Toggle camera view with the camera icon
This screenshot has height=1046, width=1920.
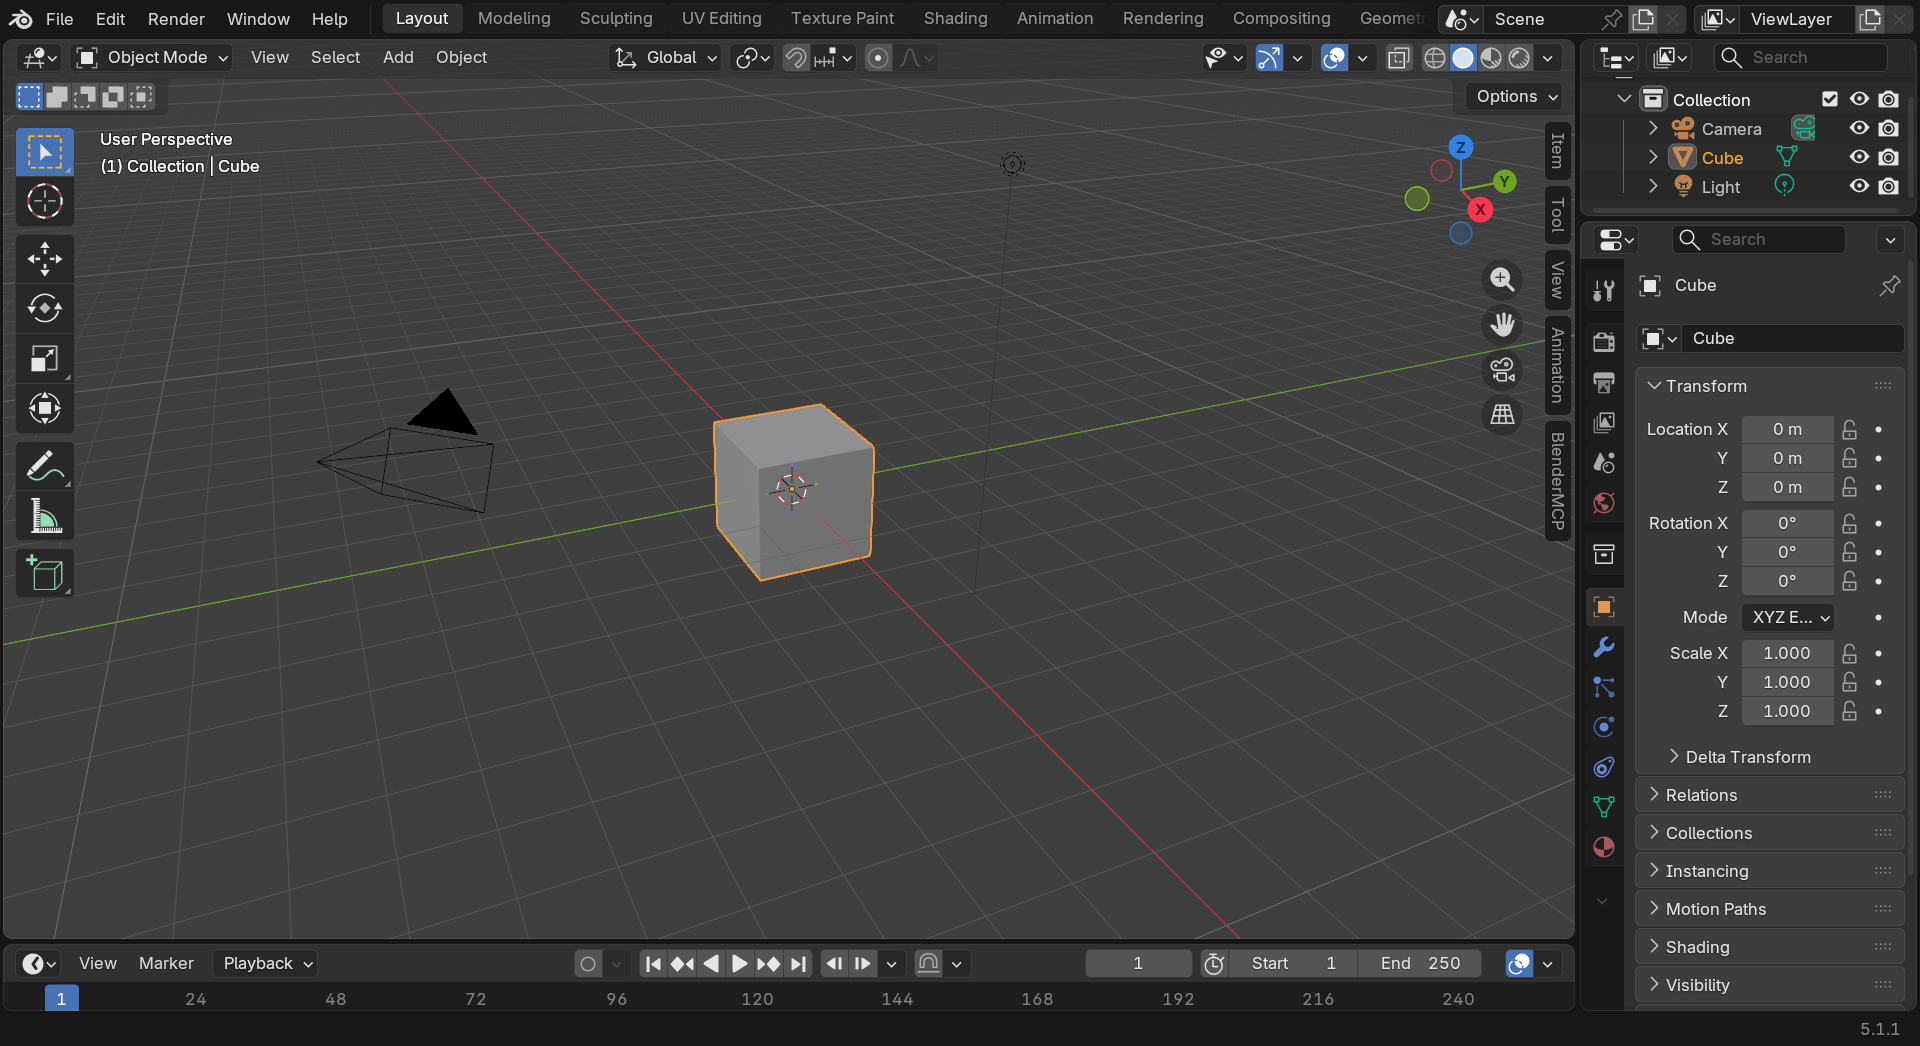(1502, 370)
